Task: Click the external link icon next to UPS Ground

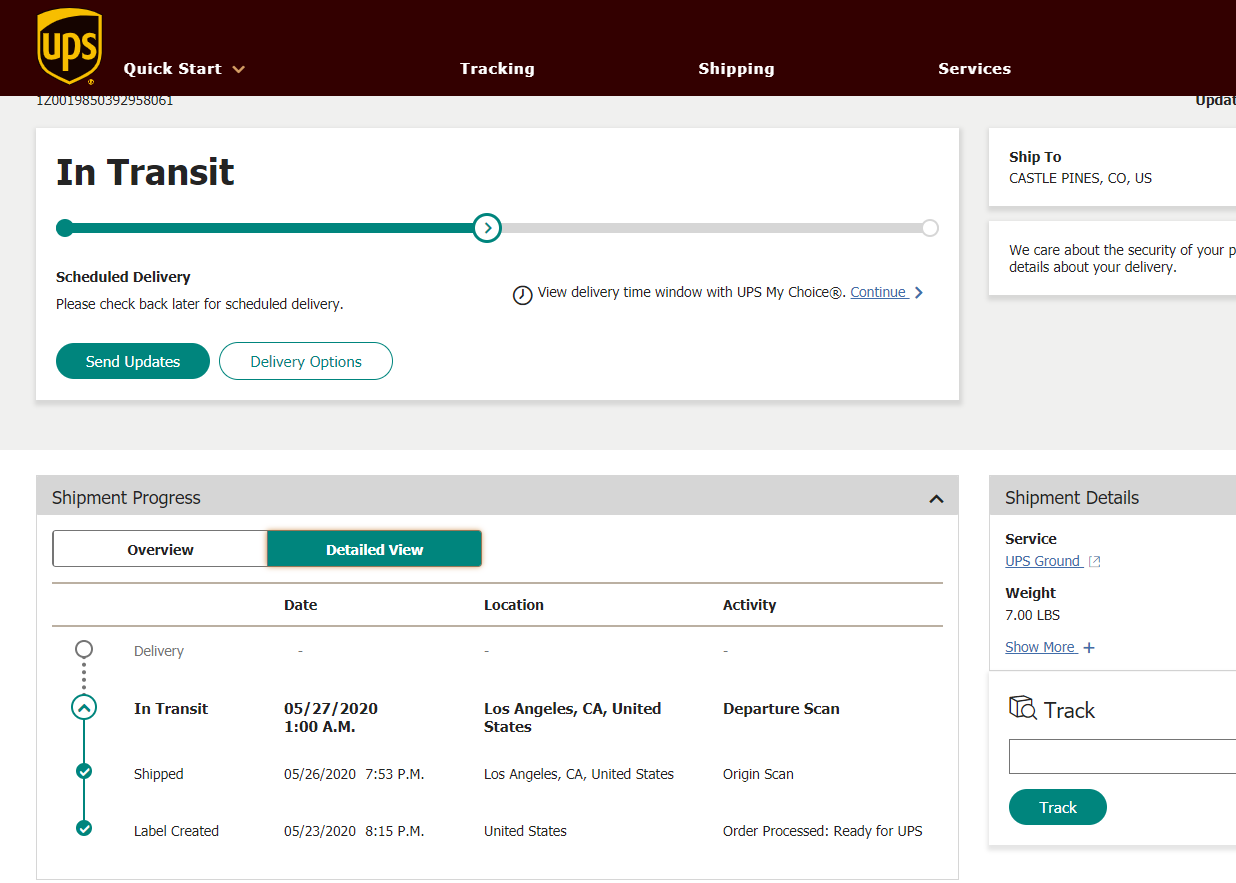Action: (x=1094, y=562)
